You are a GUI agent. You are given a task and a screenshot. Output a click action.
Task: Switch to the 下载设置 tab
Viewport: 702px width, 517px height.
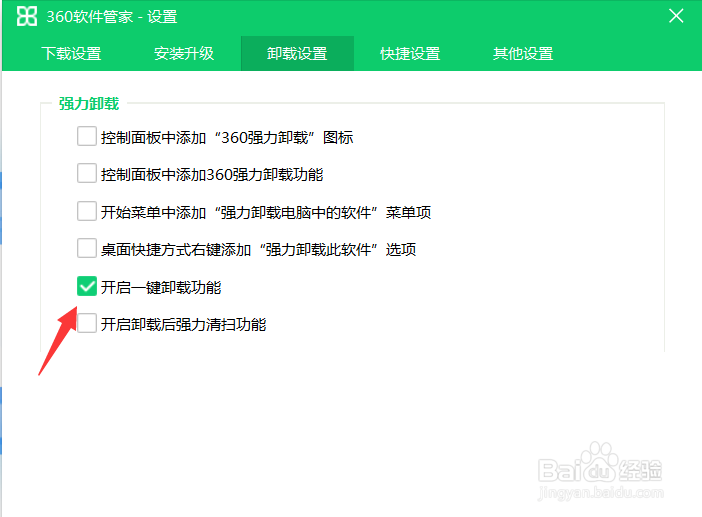(72, 54)
